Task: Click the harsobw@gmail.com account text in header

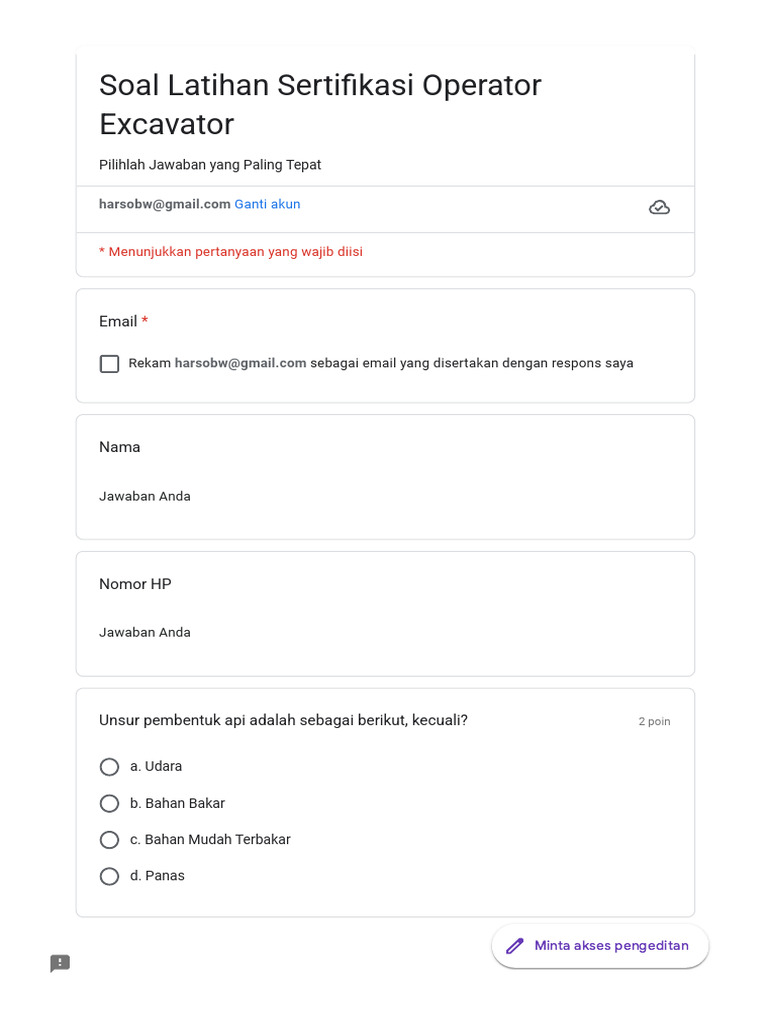Action: click(165, 204)
